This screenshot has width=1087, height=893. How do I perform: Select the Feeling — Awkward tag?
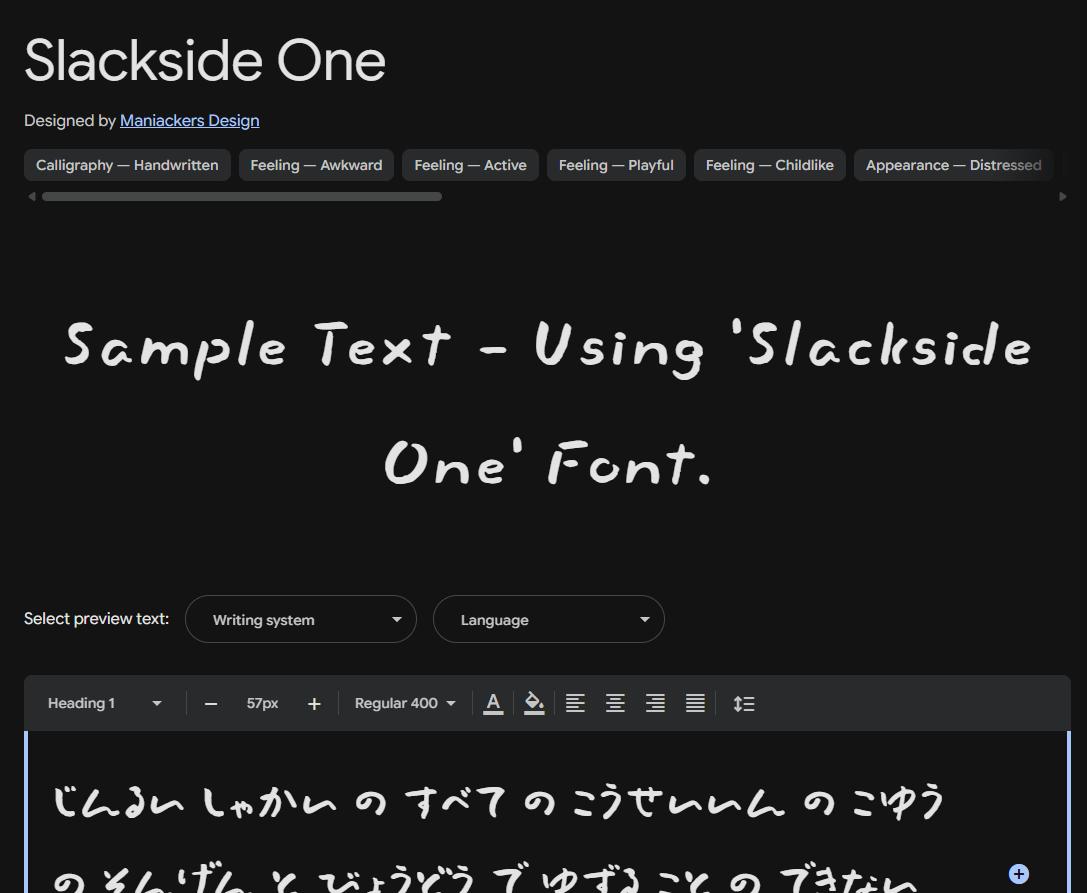point(316,165)
